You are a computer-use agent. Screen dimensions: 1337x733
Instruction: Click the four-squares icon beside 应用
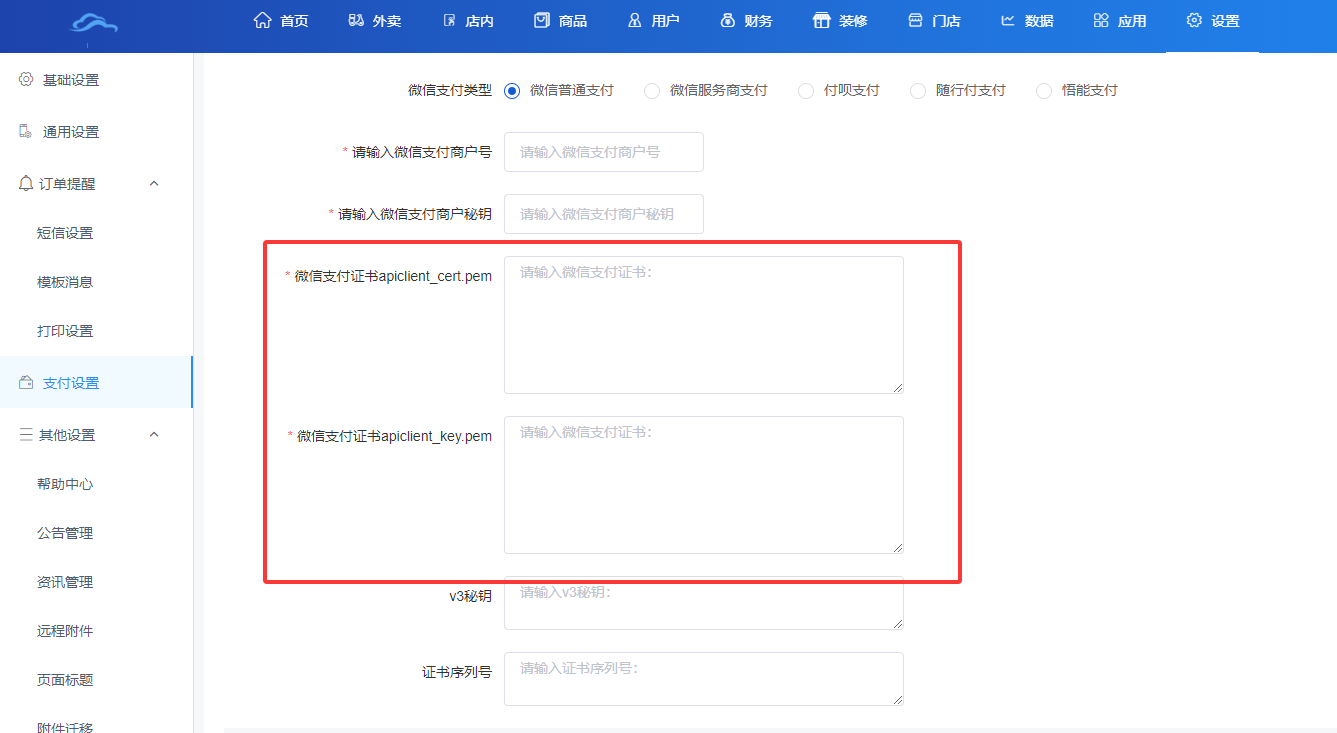pyautogui.click(x=1101, y=20)
